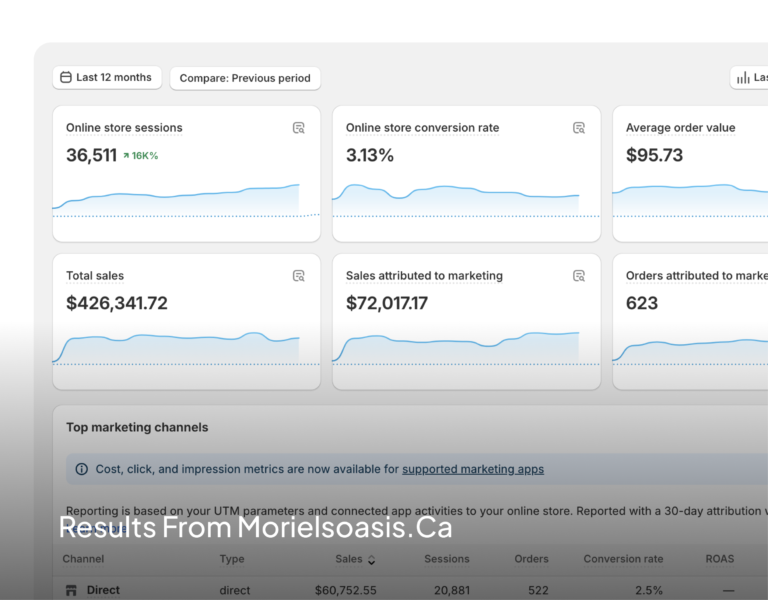
Task: Click the Online store conversion rate title
Action: (423, 128)
